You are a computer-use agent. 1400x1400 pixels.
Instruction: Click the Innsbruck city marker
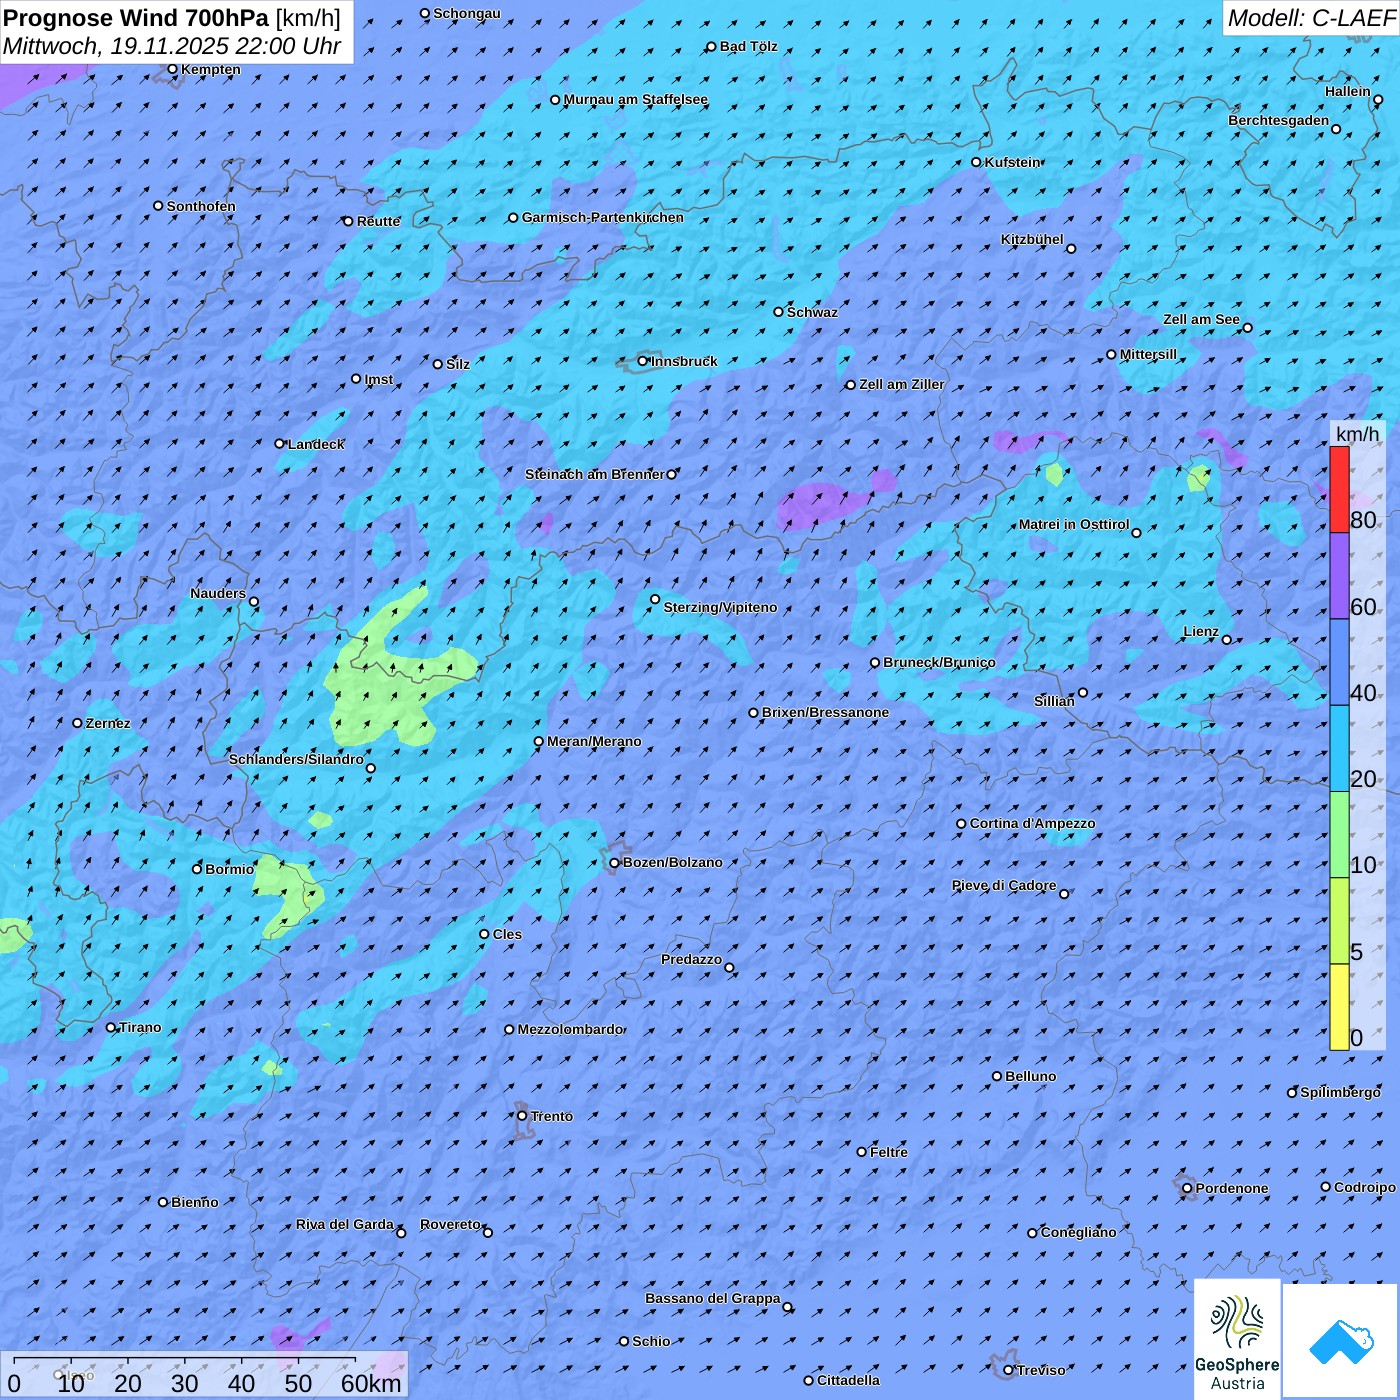click(x=643, y=361)
